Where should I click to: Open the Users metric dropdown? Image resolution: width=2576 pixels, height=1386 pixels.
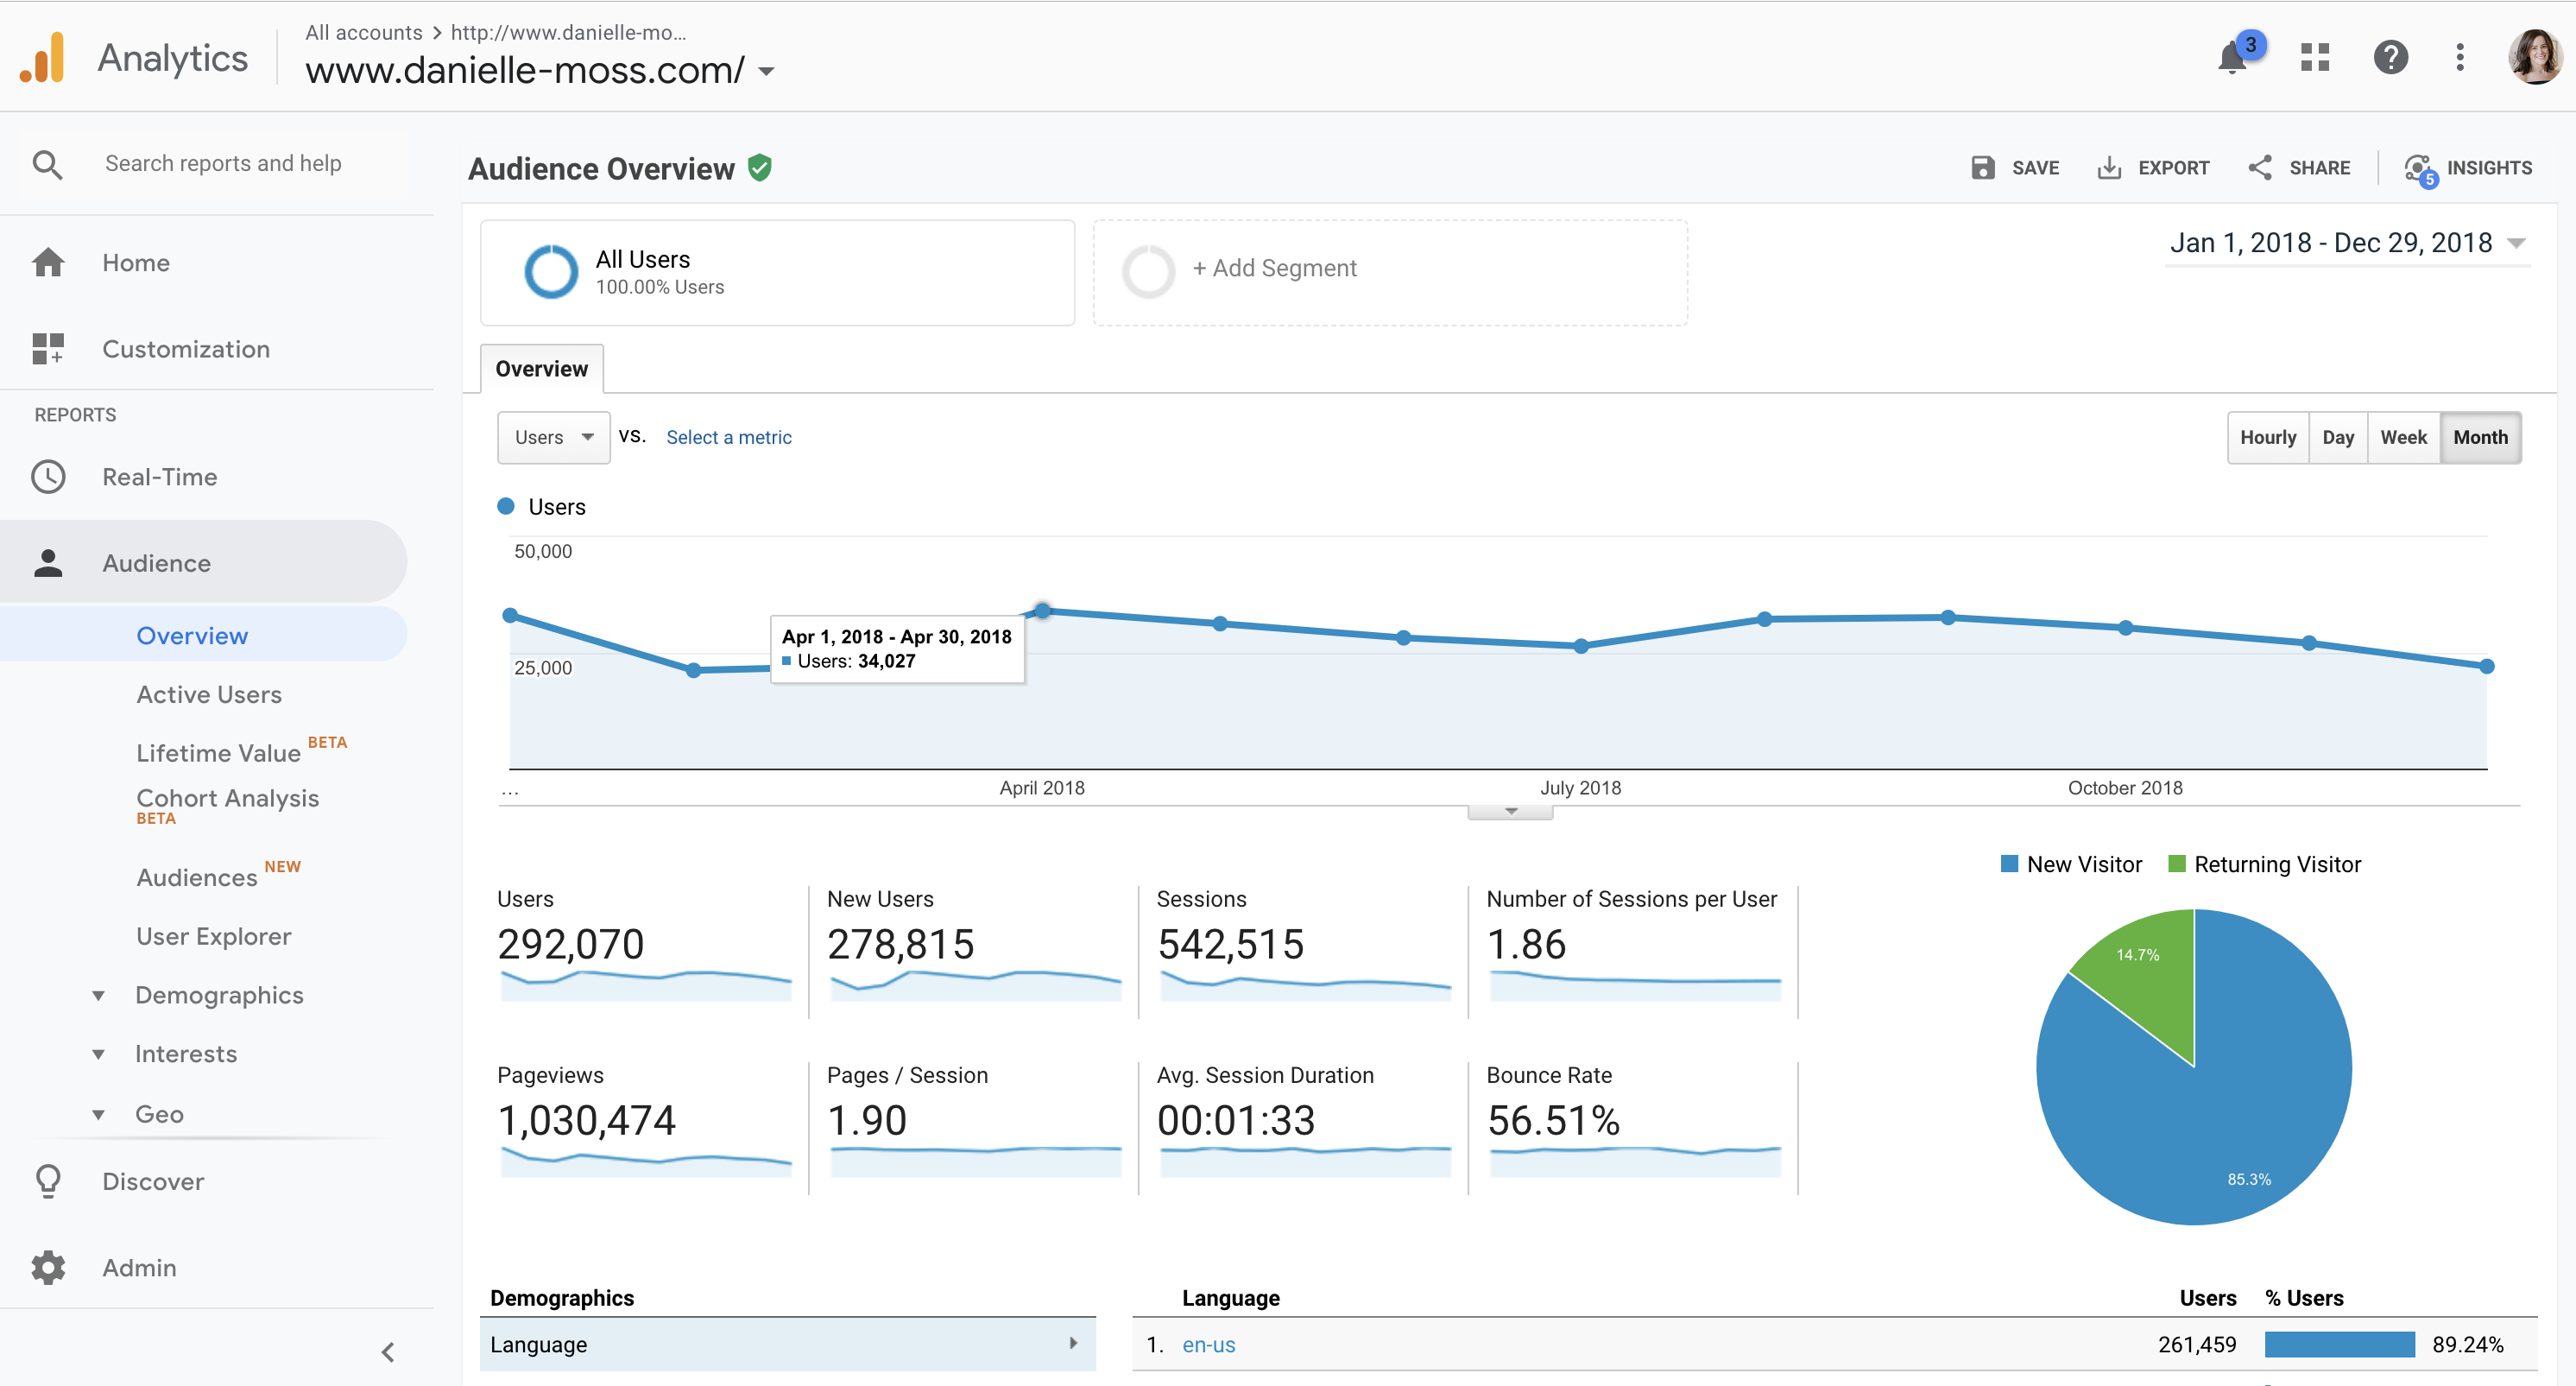pyautogui.click(x=547, y=437)
